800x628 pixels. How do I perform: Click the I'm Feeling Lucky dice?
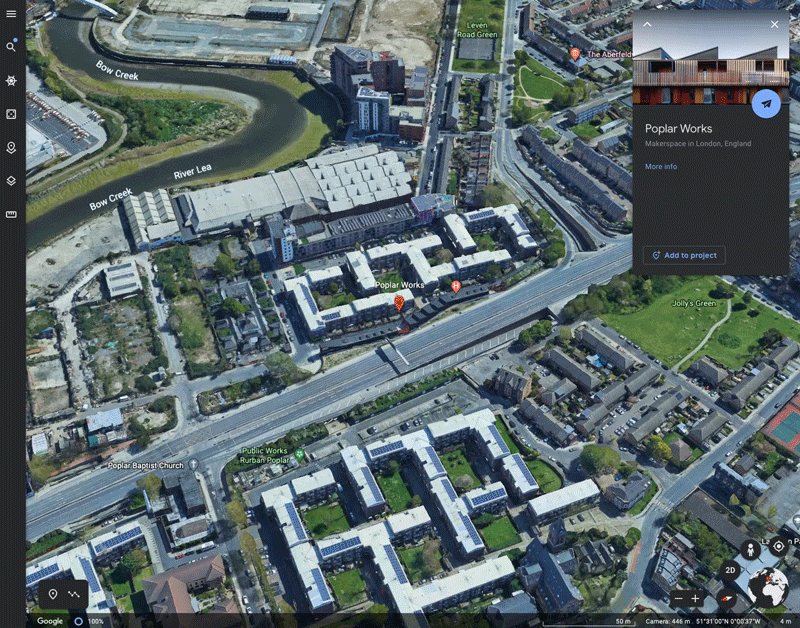11,114
